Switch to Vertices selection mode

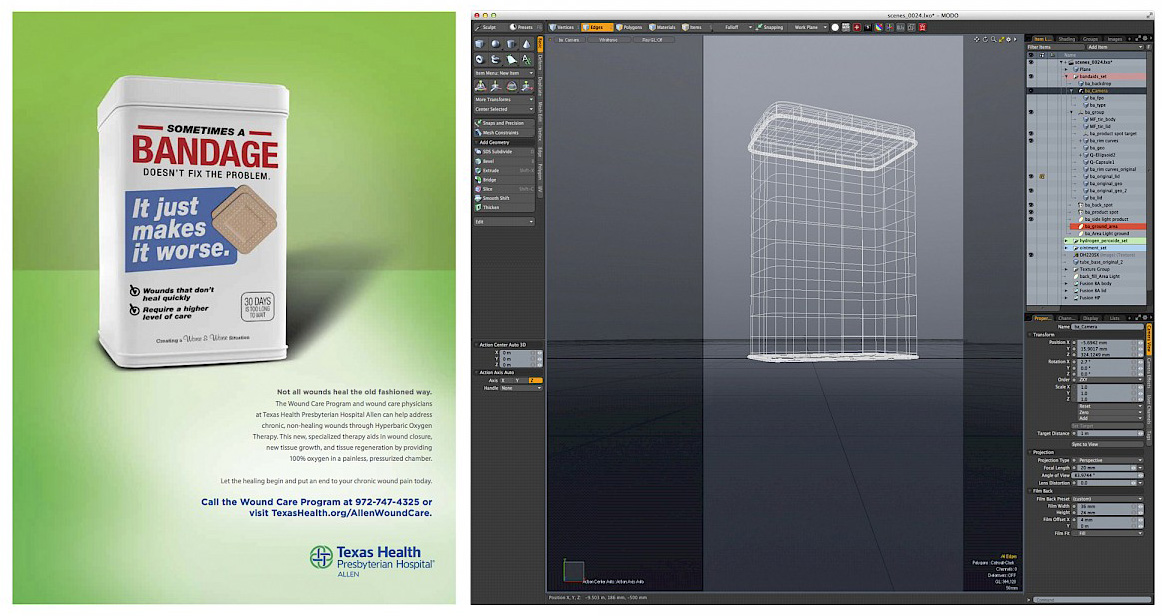point(562,27)
